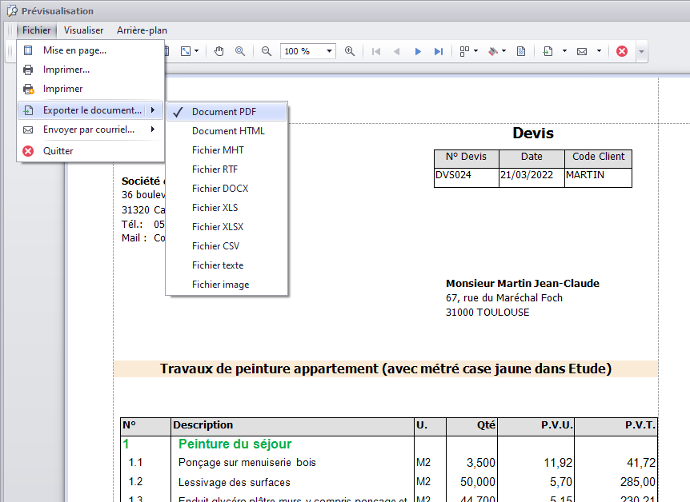The width and height of the screenshot is (690, 502).
Task: Open the Arrière-plan menu
Action: click(x=142, y=30)
